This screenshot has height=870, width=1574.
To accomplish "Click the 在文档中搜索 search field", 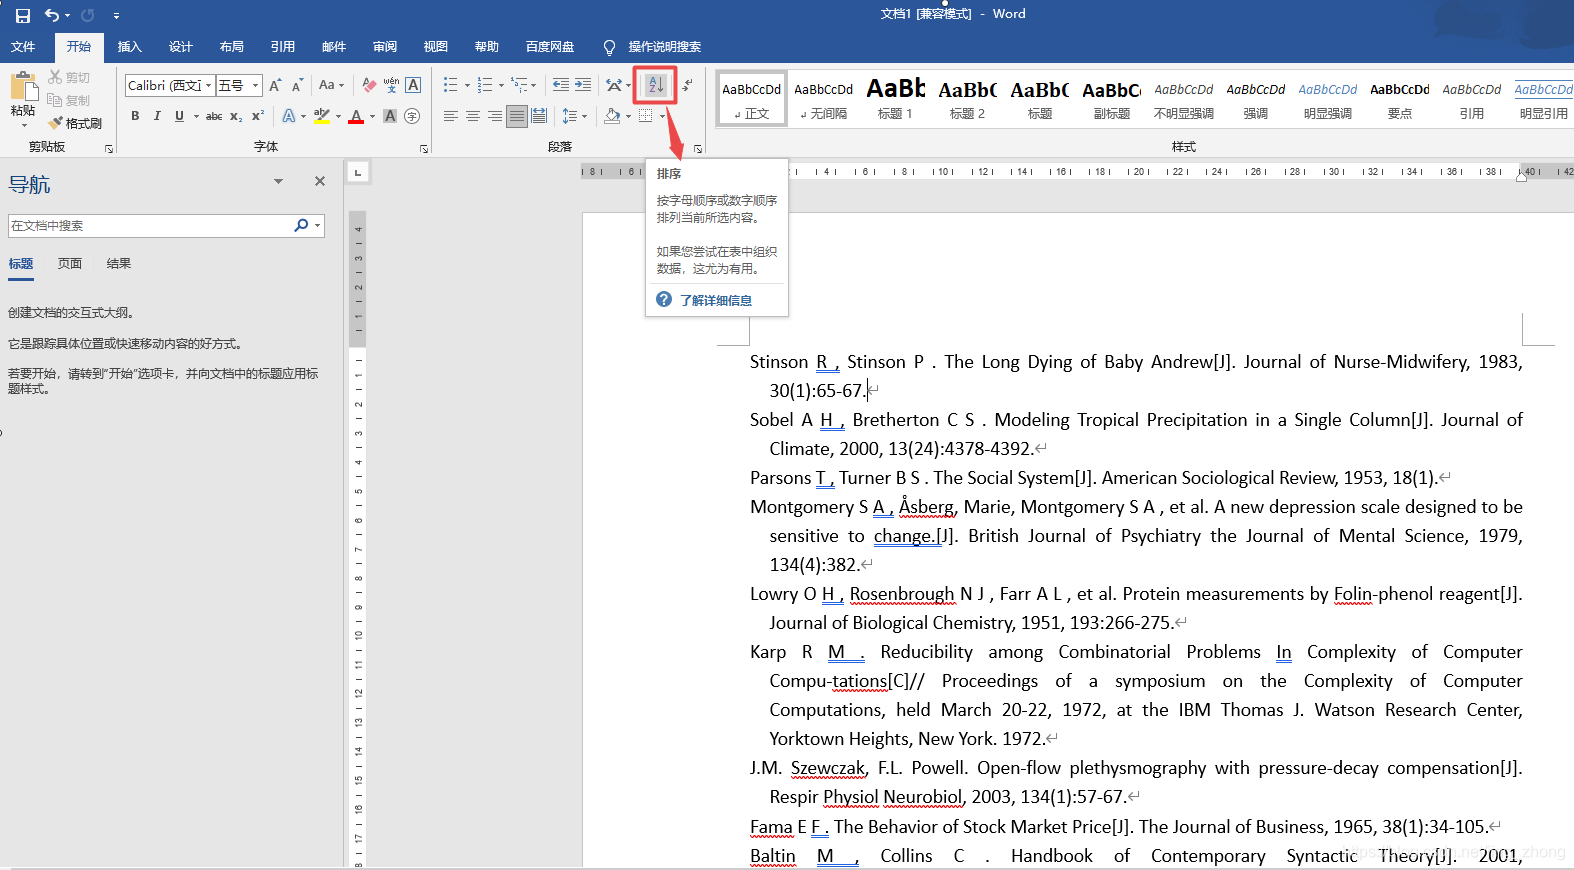I will tap(150, 226).
